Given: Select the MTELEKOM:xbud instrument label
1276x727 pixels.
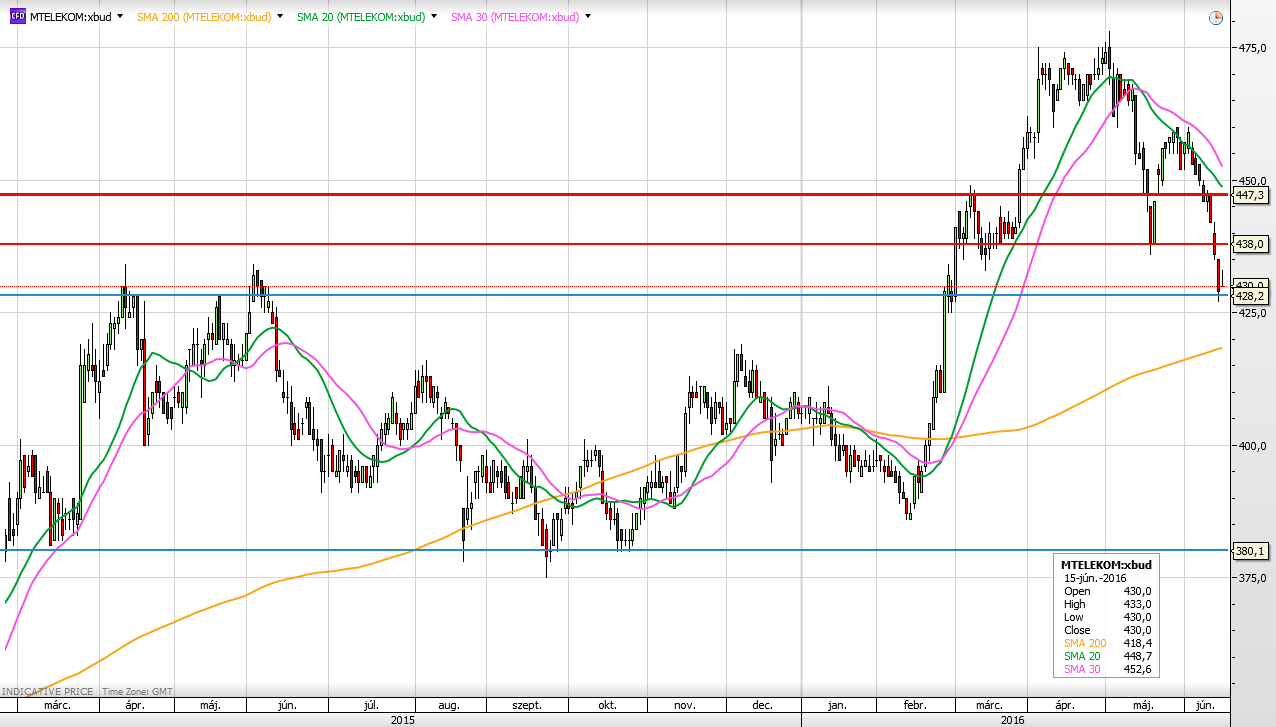Looking at the screenshot, I should tap(71, 17).
